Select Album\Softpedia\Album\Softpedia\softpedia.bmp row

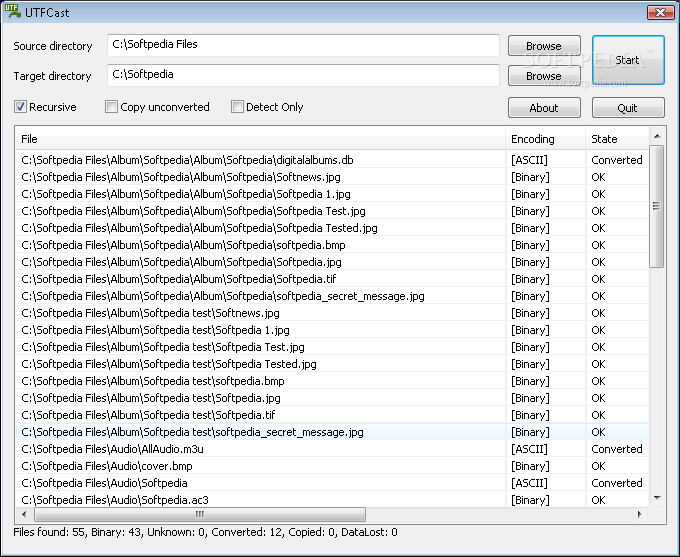pos(332,245)
